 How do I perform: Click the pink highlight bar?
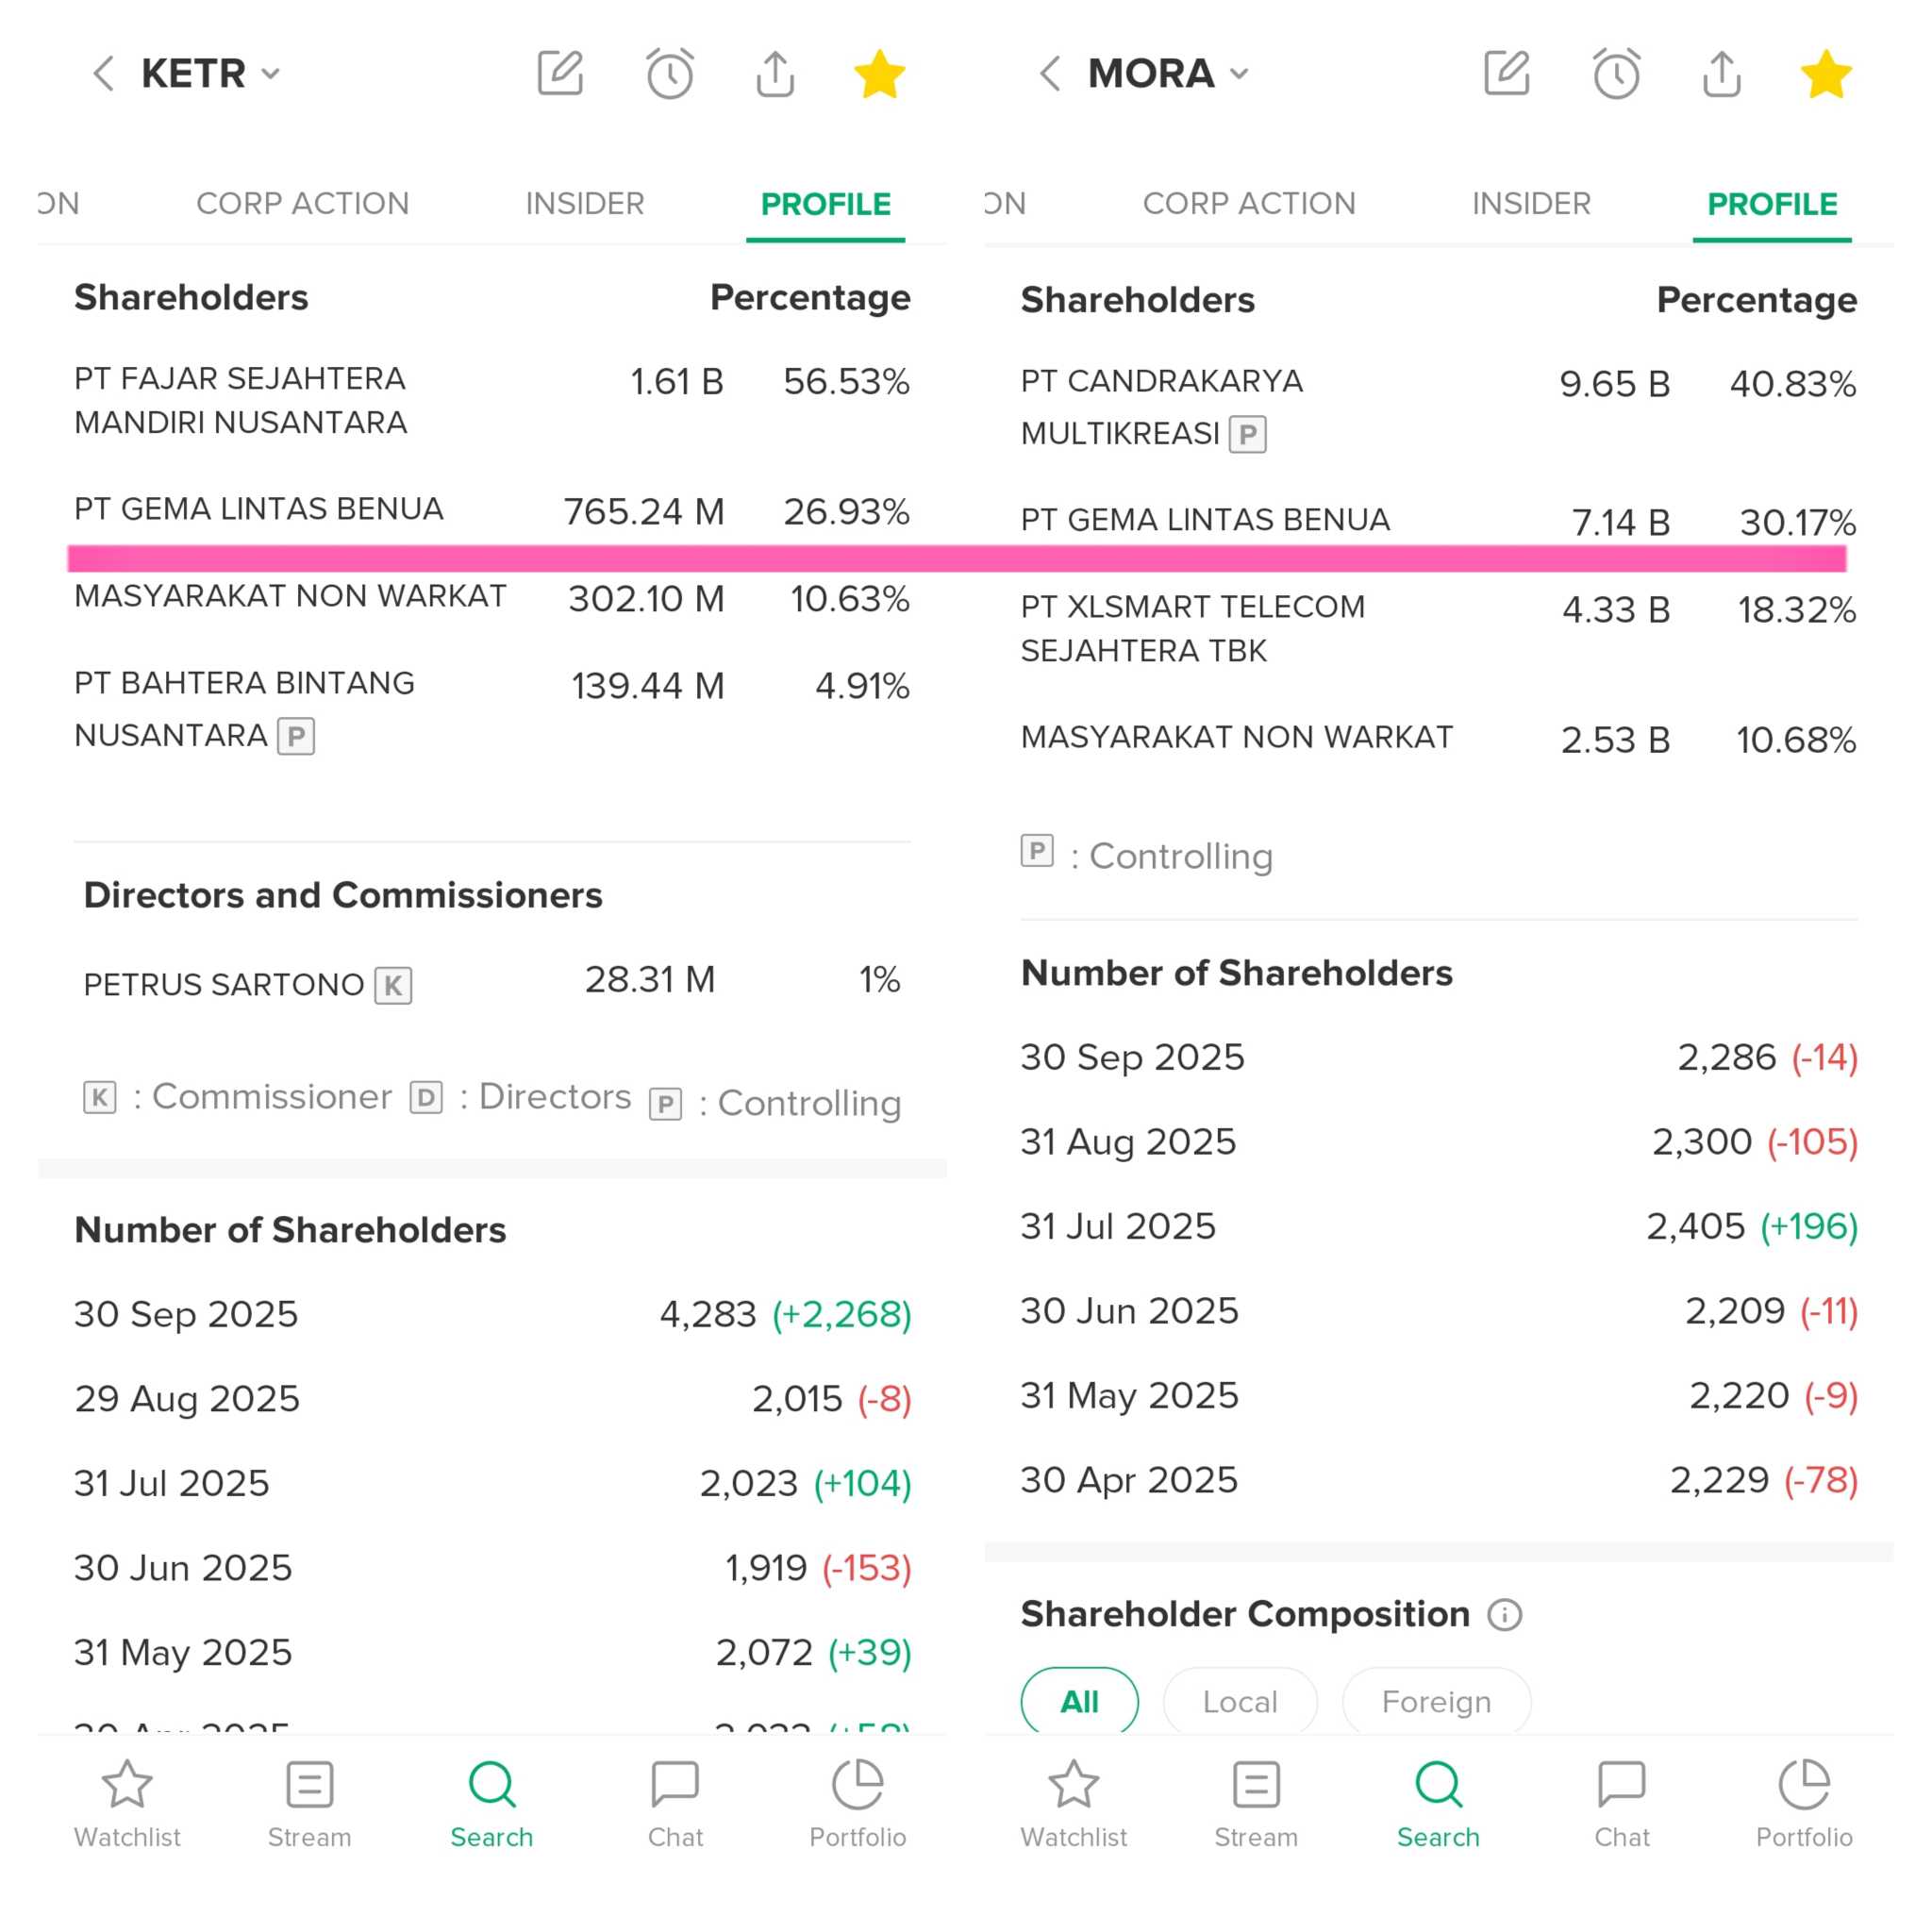click(x=956, y=558)
